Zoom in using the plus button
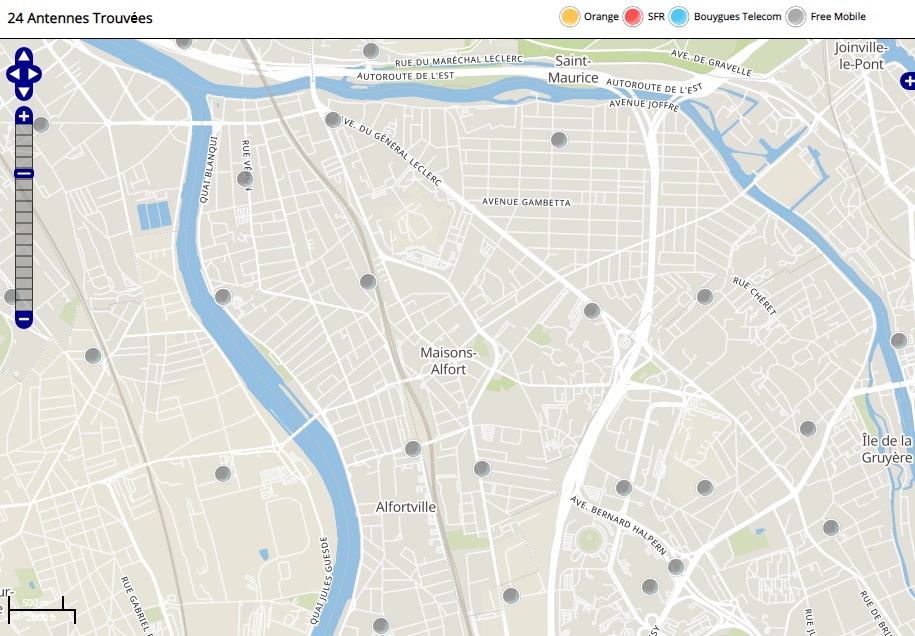 [x=24, y=116]
